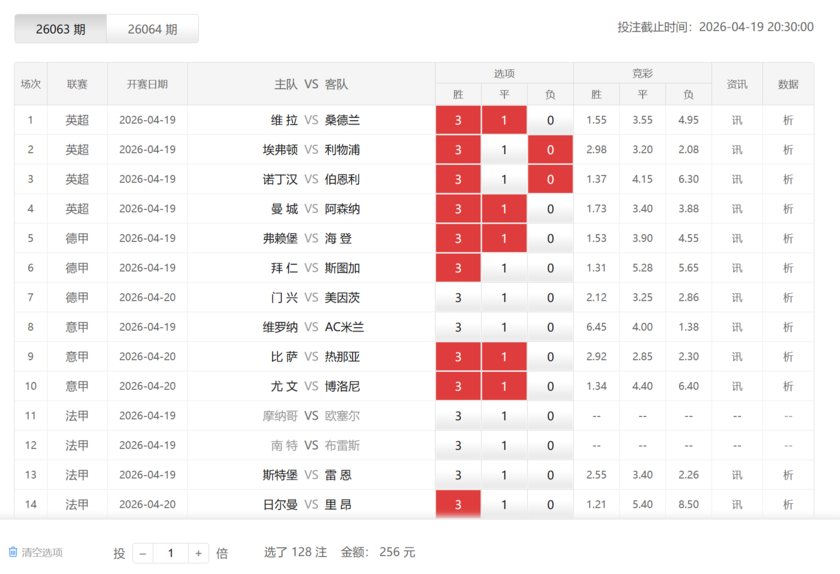Open 析 analysis link for match 1
Screen dimensions: 840x574
[788, 120]
